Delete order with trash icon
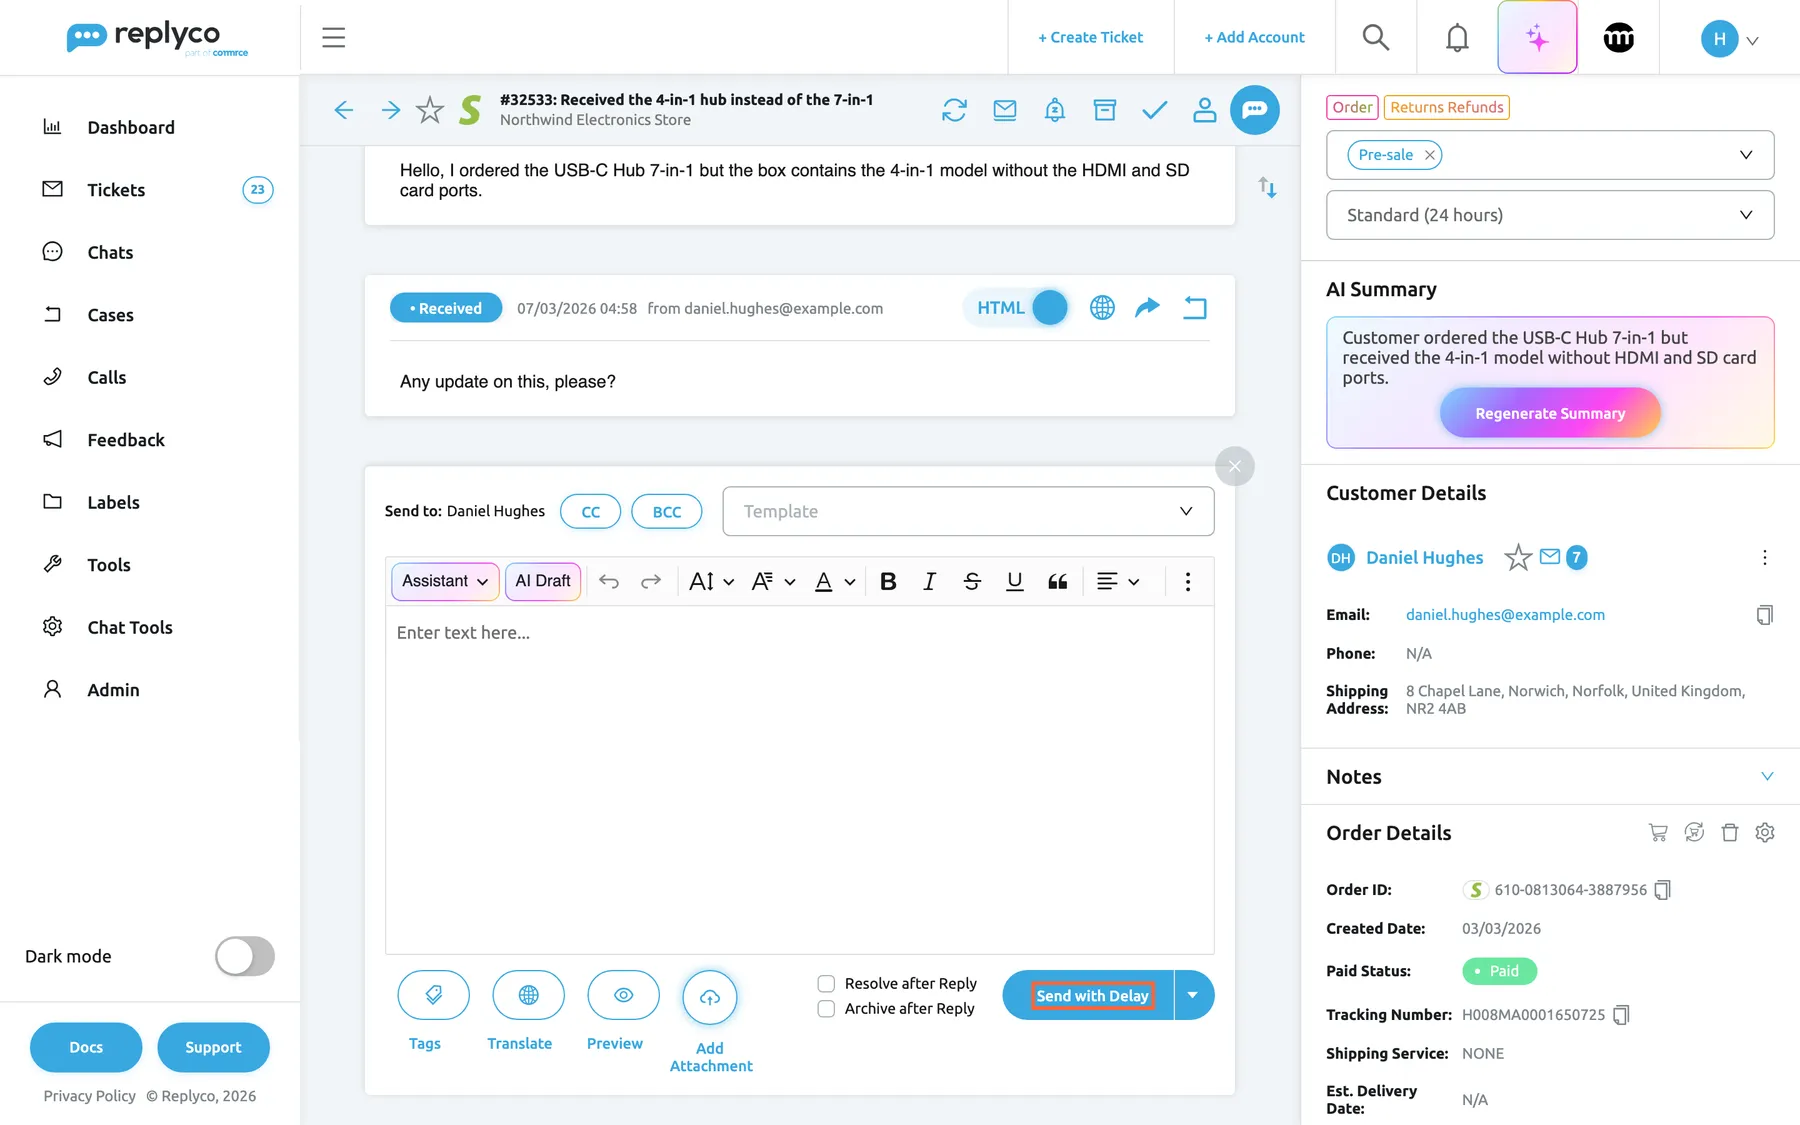 click(1730, 832)
